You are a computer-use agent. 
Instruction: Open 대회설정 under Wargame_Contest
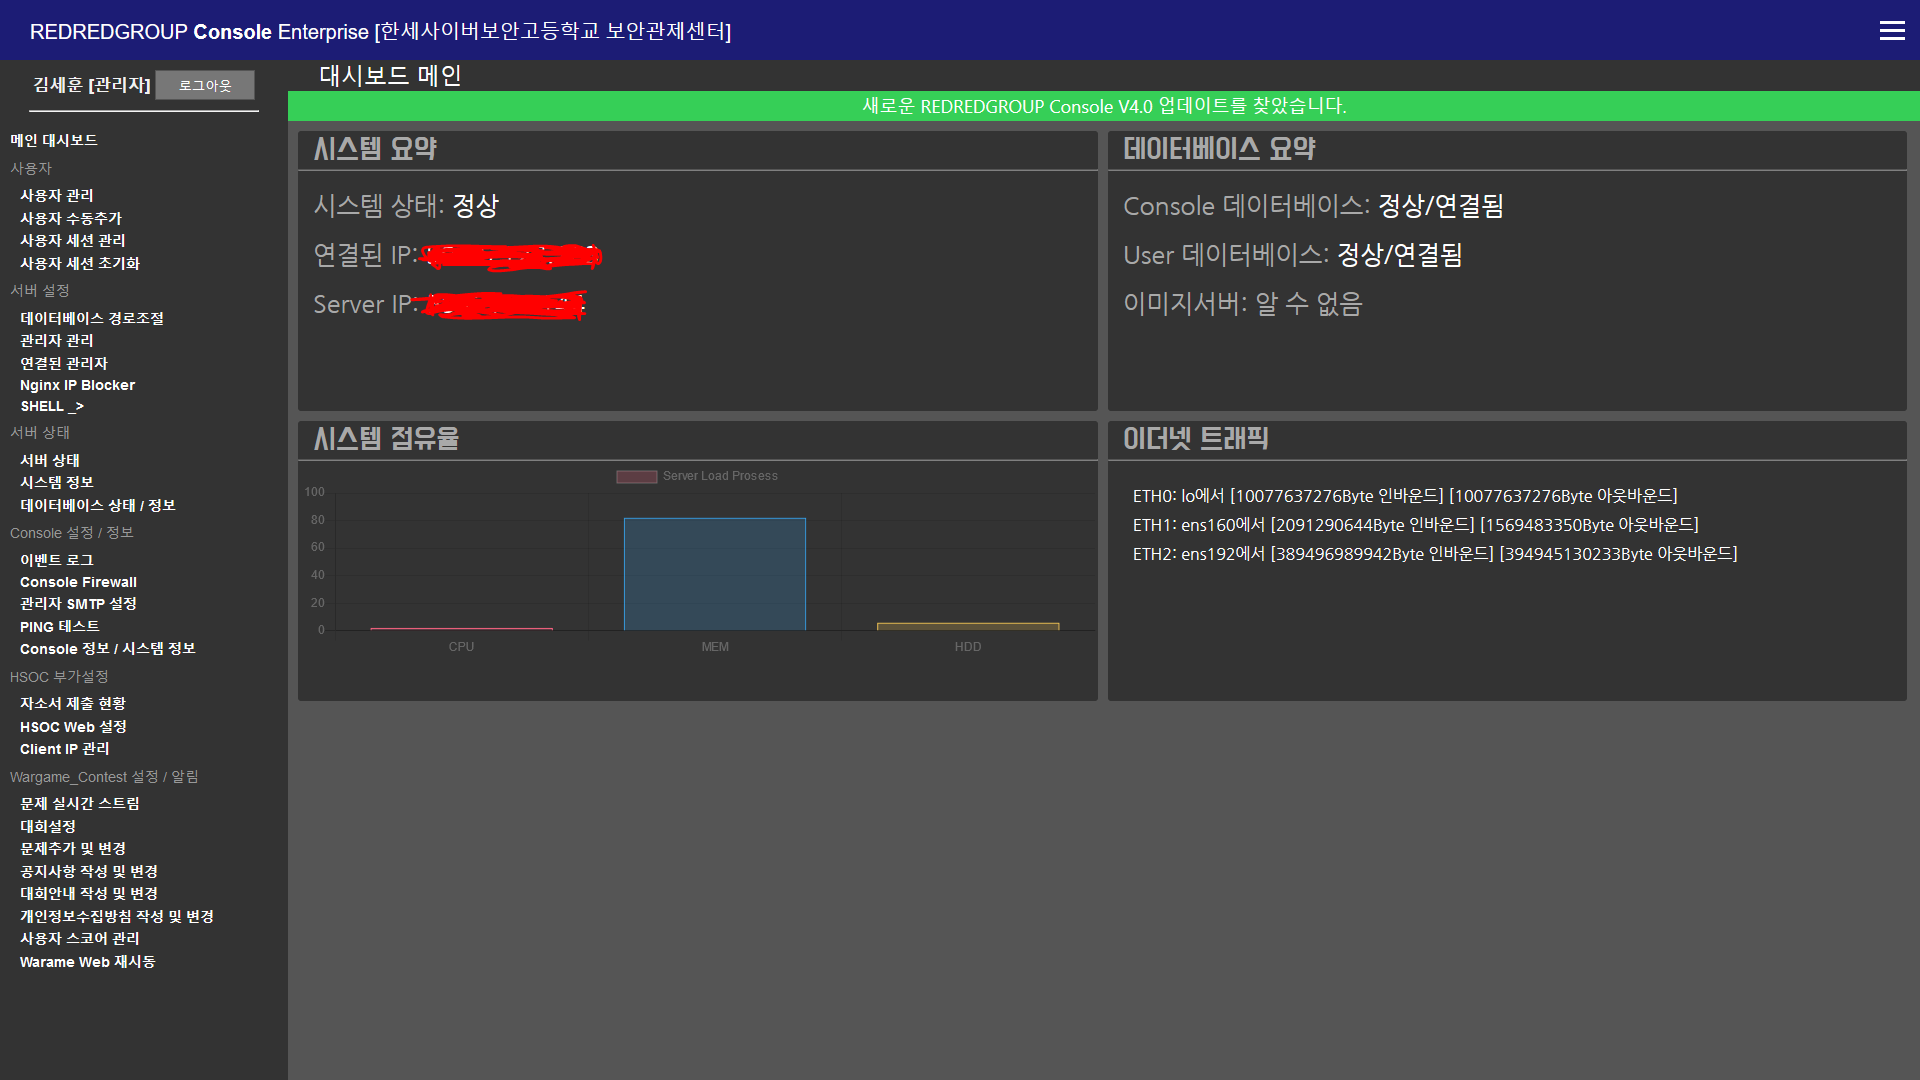click(47, 826)
